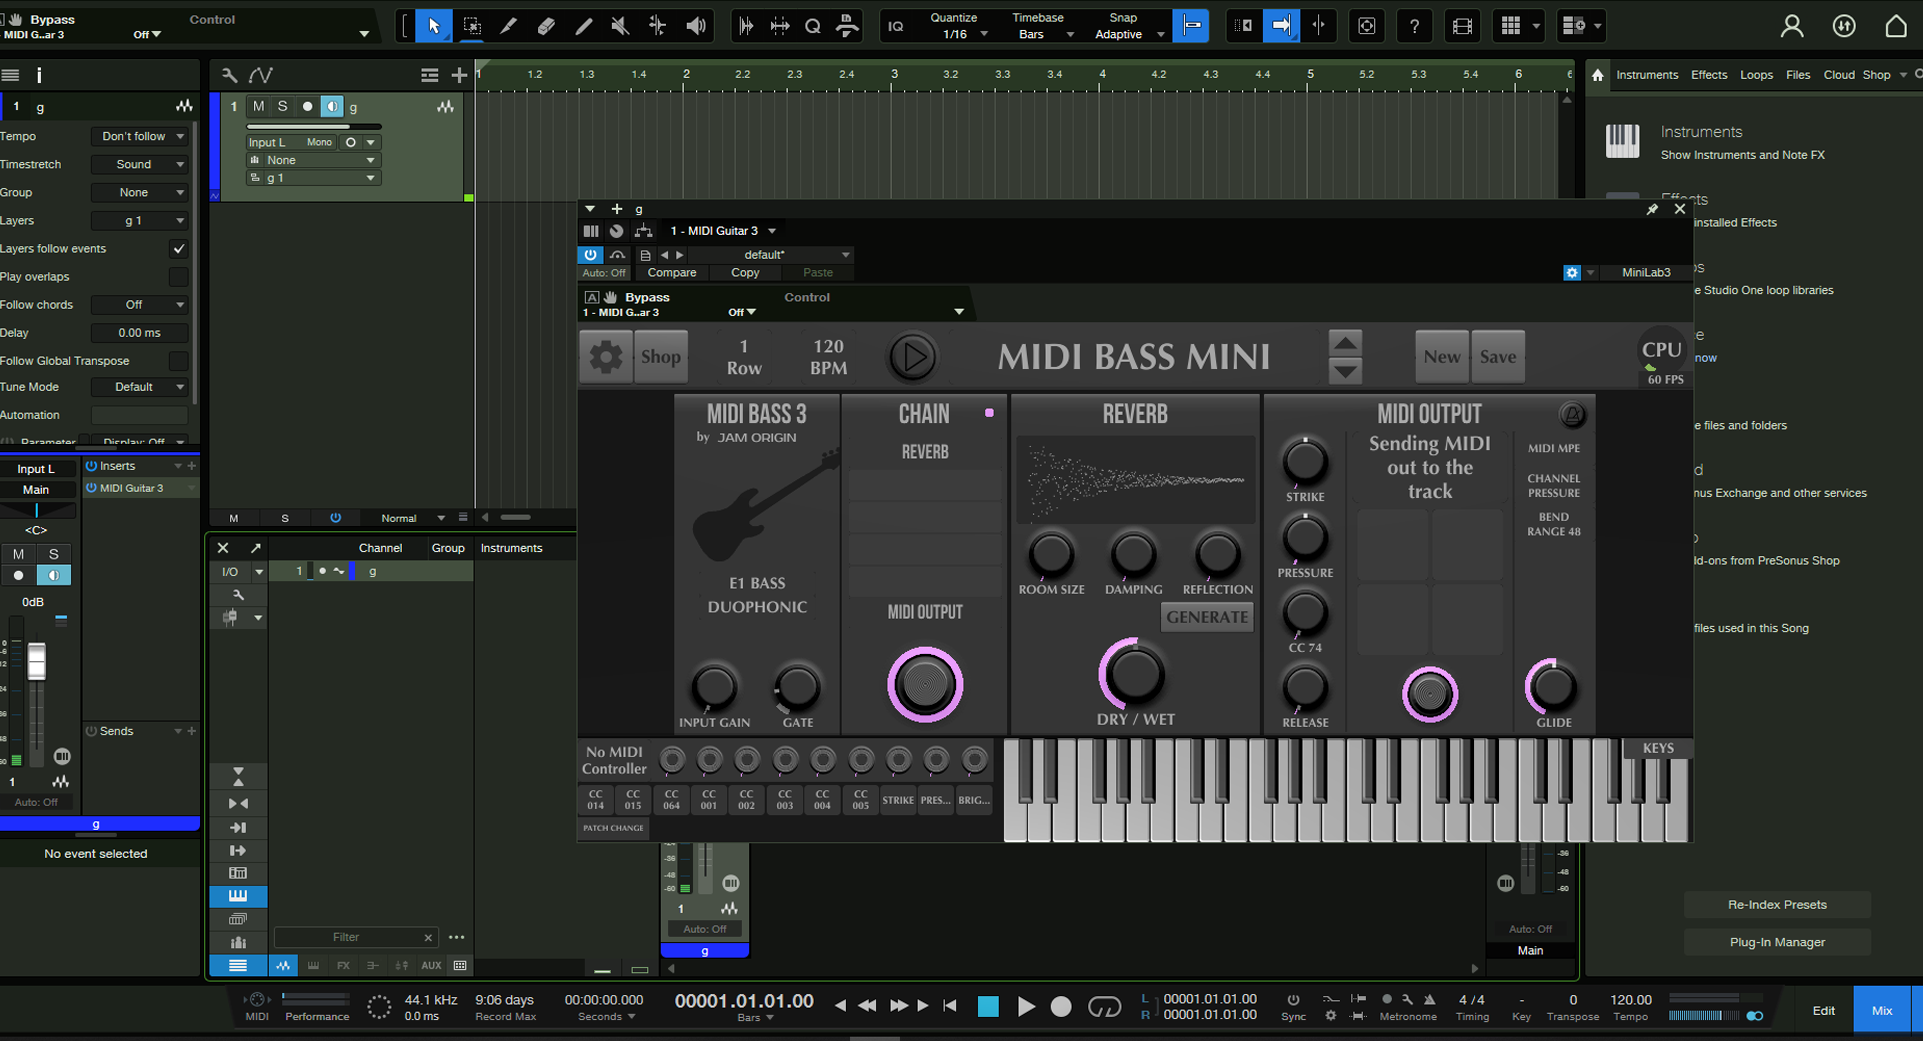
Task: Click the Listen speaker tool
Action: [x=696, y=26]
